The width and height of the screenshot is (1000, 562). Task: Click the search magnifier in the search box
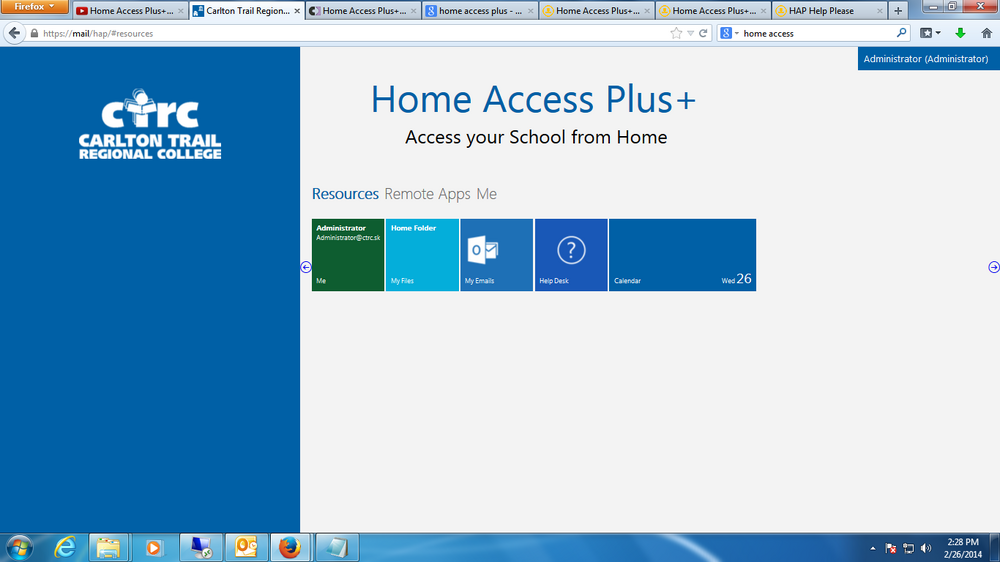click(x=901, y=33)
